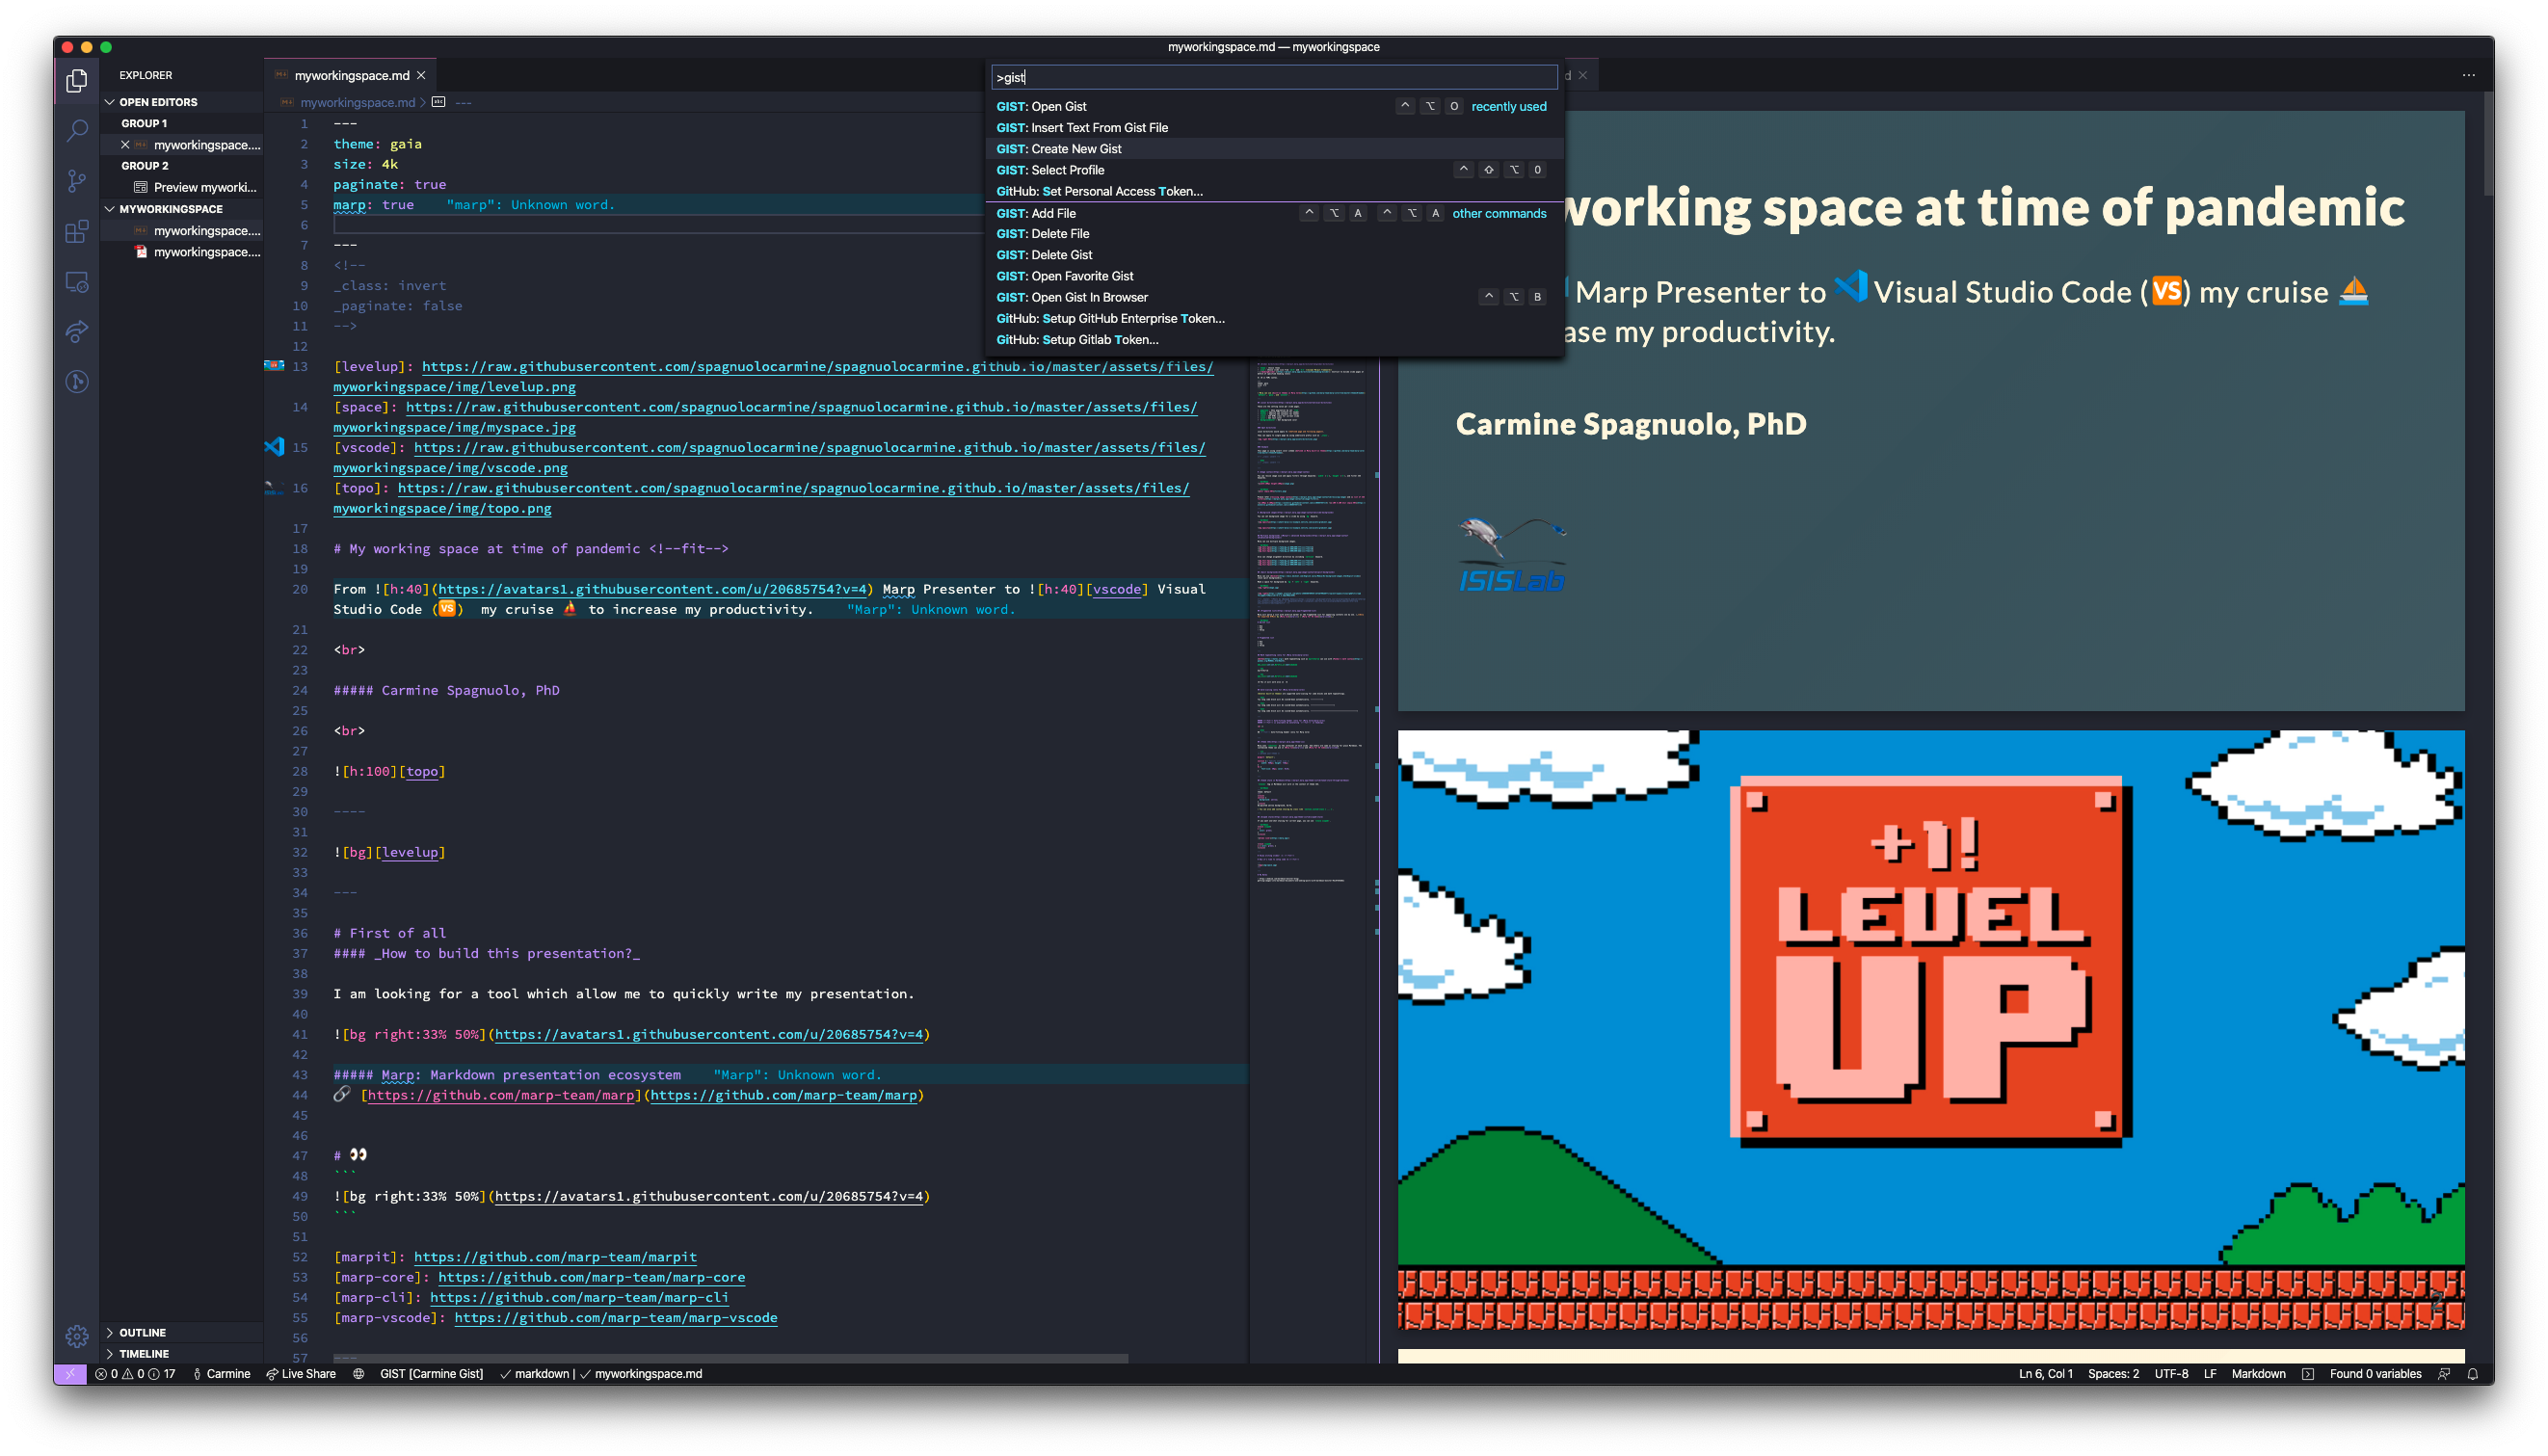
Task: Click GIST [Carmine Gist] status item
Action: (431, 1374)
